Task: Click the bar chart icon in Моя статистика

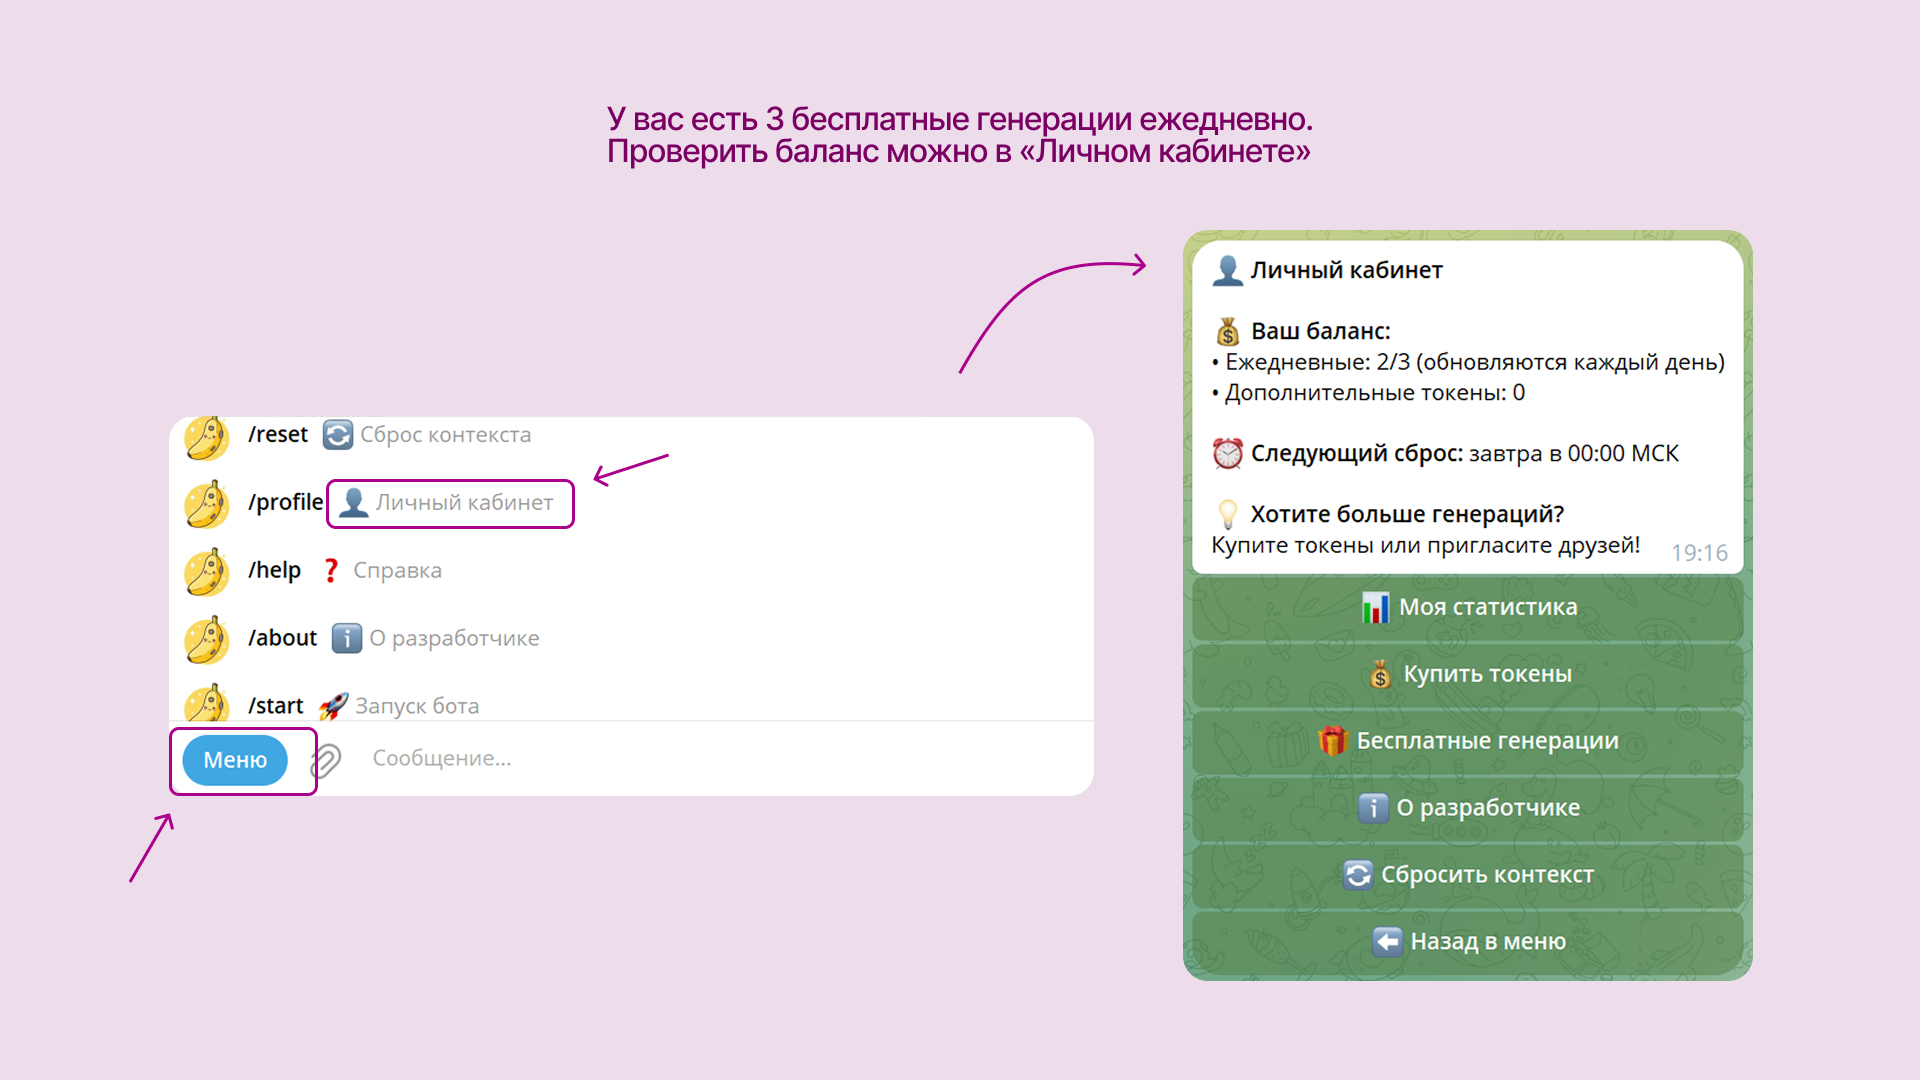Action: click(1375, 607)
